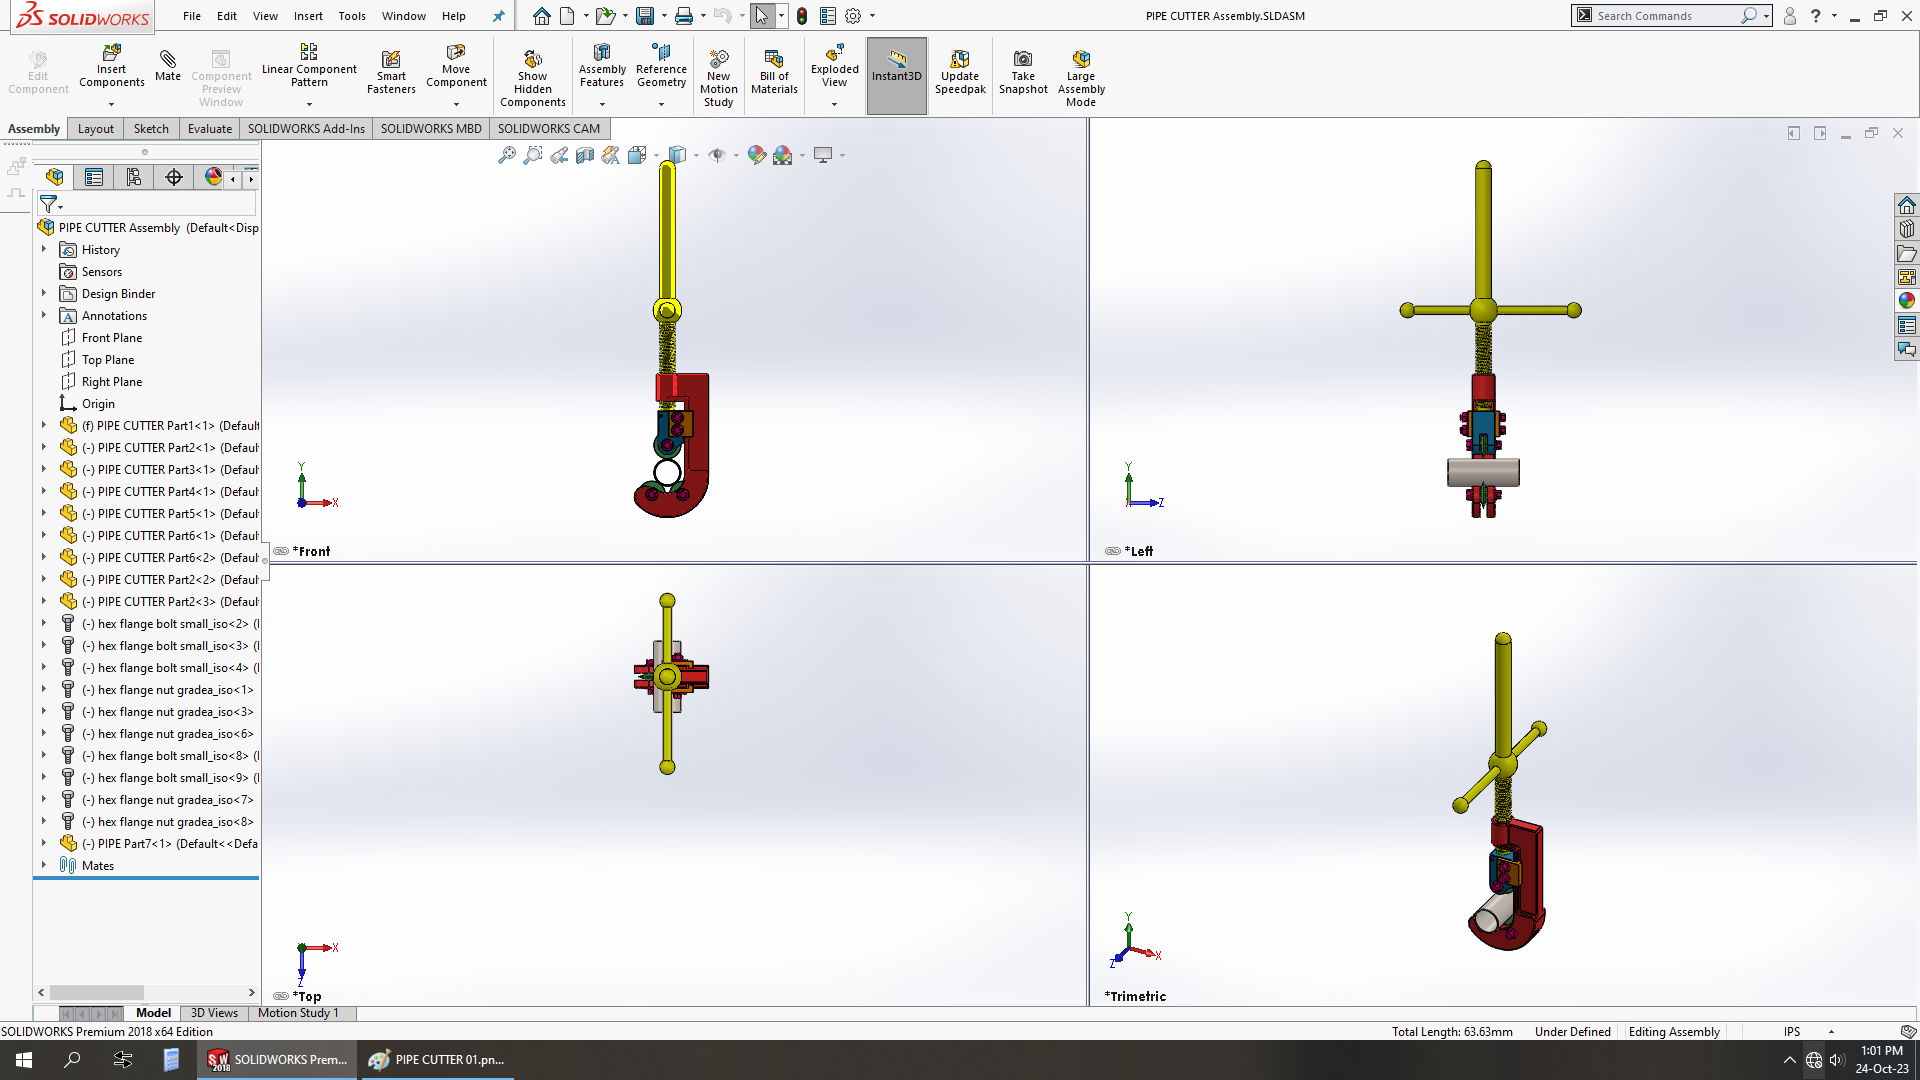Viewport: 1920px width, 1080px height.
Task: Open PIPE CUTTER 01.png taskbar app
Action: click(x=437, y=1060)
